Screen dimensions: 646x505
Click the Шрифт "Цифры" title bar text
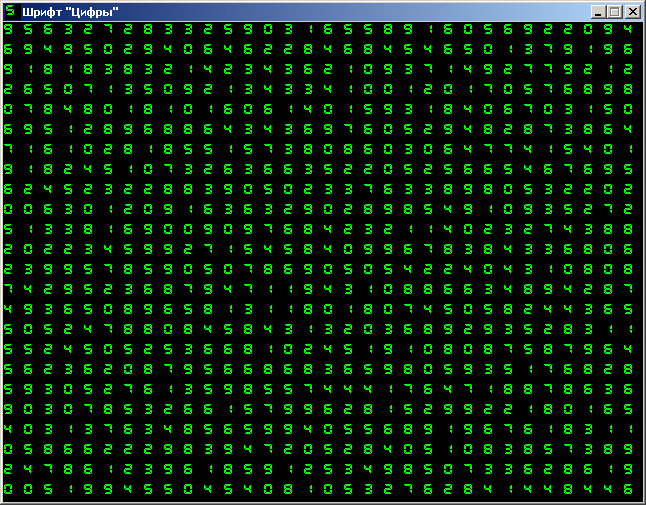click(x=70, y=12)
